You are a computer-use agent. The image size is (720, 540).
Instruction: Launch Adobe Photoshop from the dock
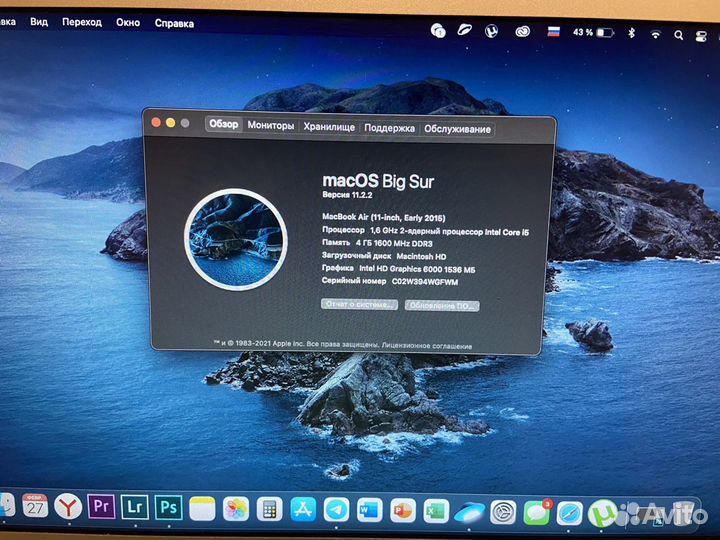168,507
